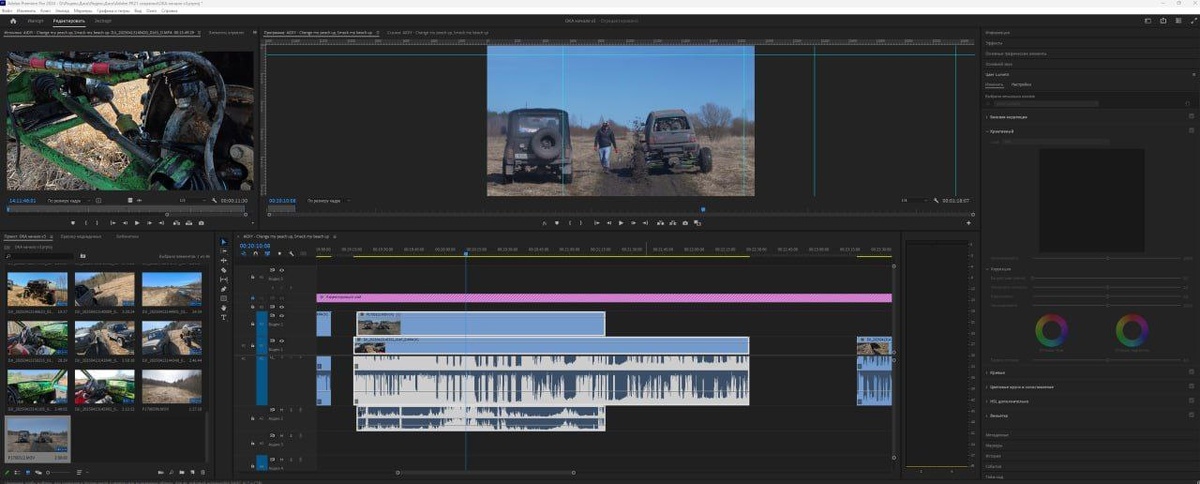Select the Type (T) tool
This screenshot has width=1200, height=484.
coord(224,317)
